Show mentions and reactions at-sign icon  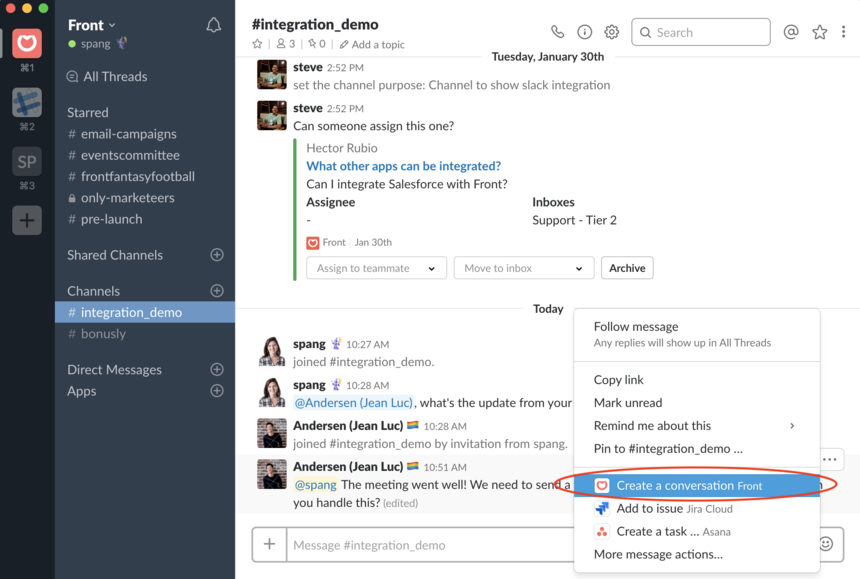click(791, 32)
